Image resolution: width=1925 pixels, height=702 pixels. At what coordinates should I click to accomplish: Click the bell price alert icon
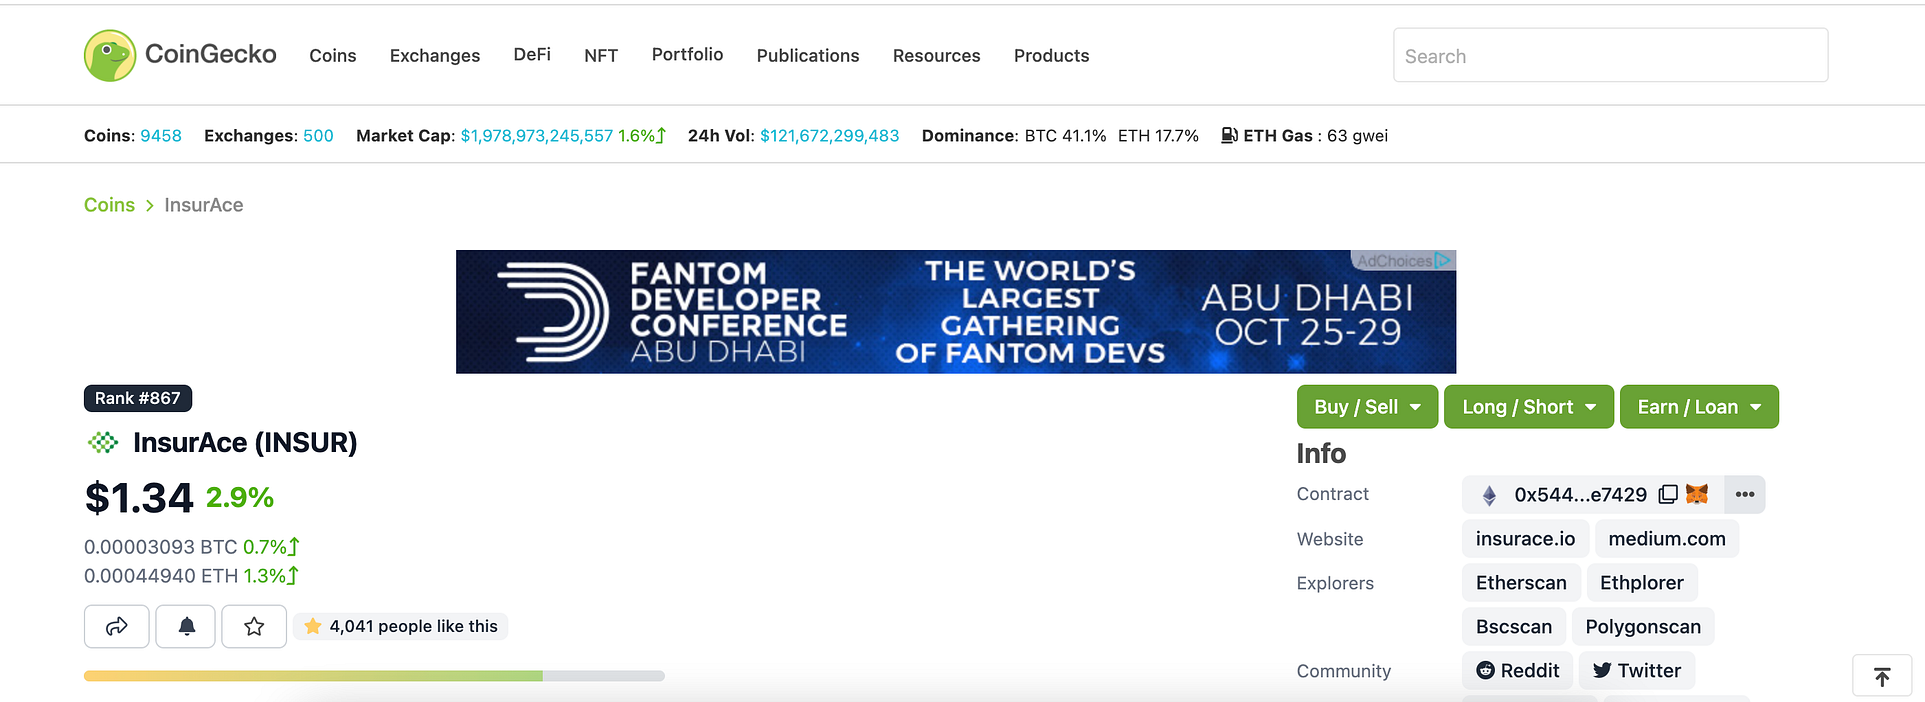coord(186,626)
